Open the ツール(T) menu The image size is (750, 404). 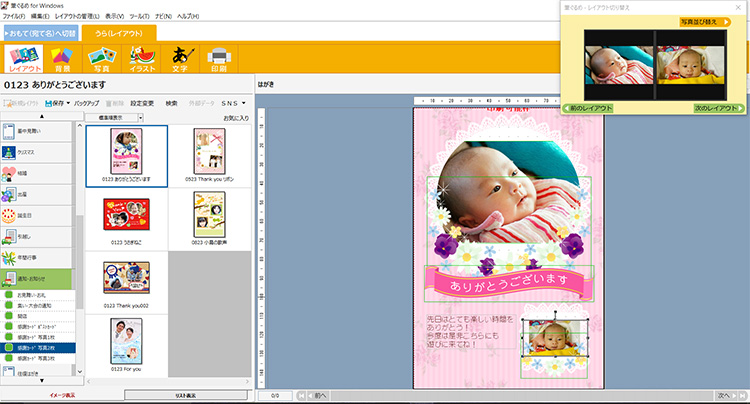tap(125, 17)
